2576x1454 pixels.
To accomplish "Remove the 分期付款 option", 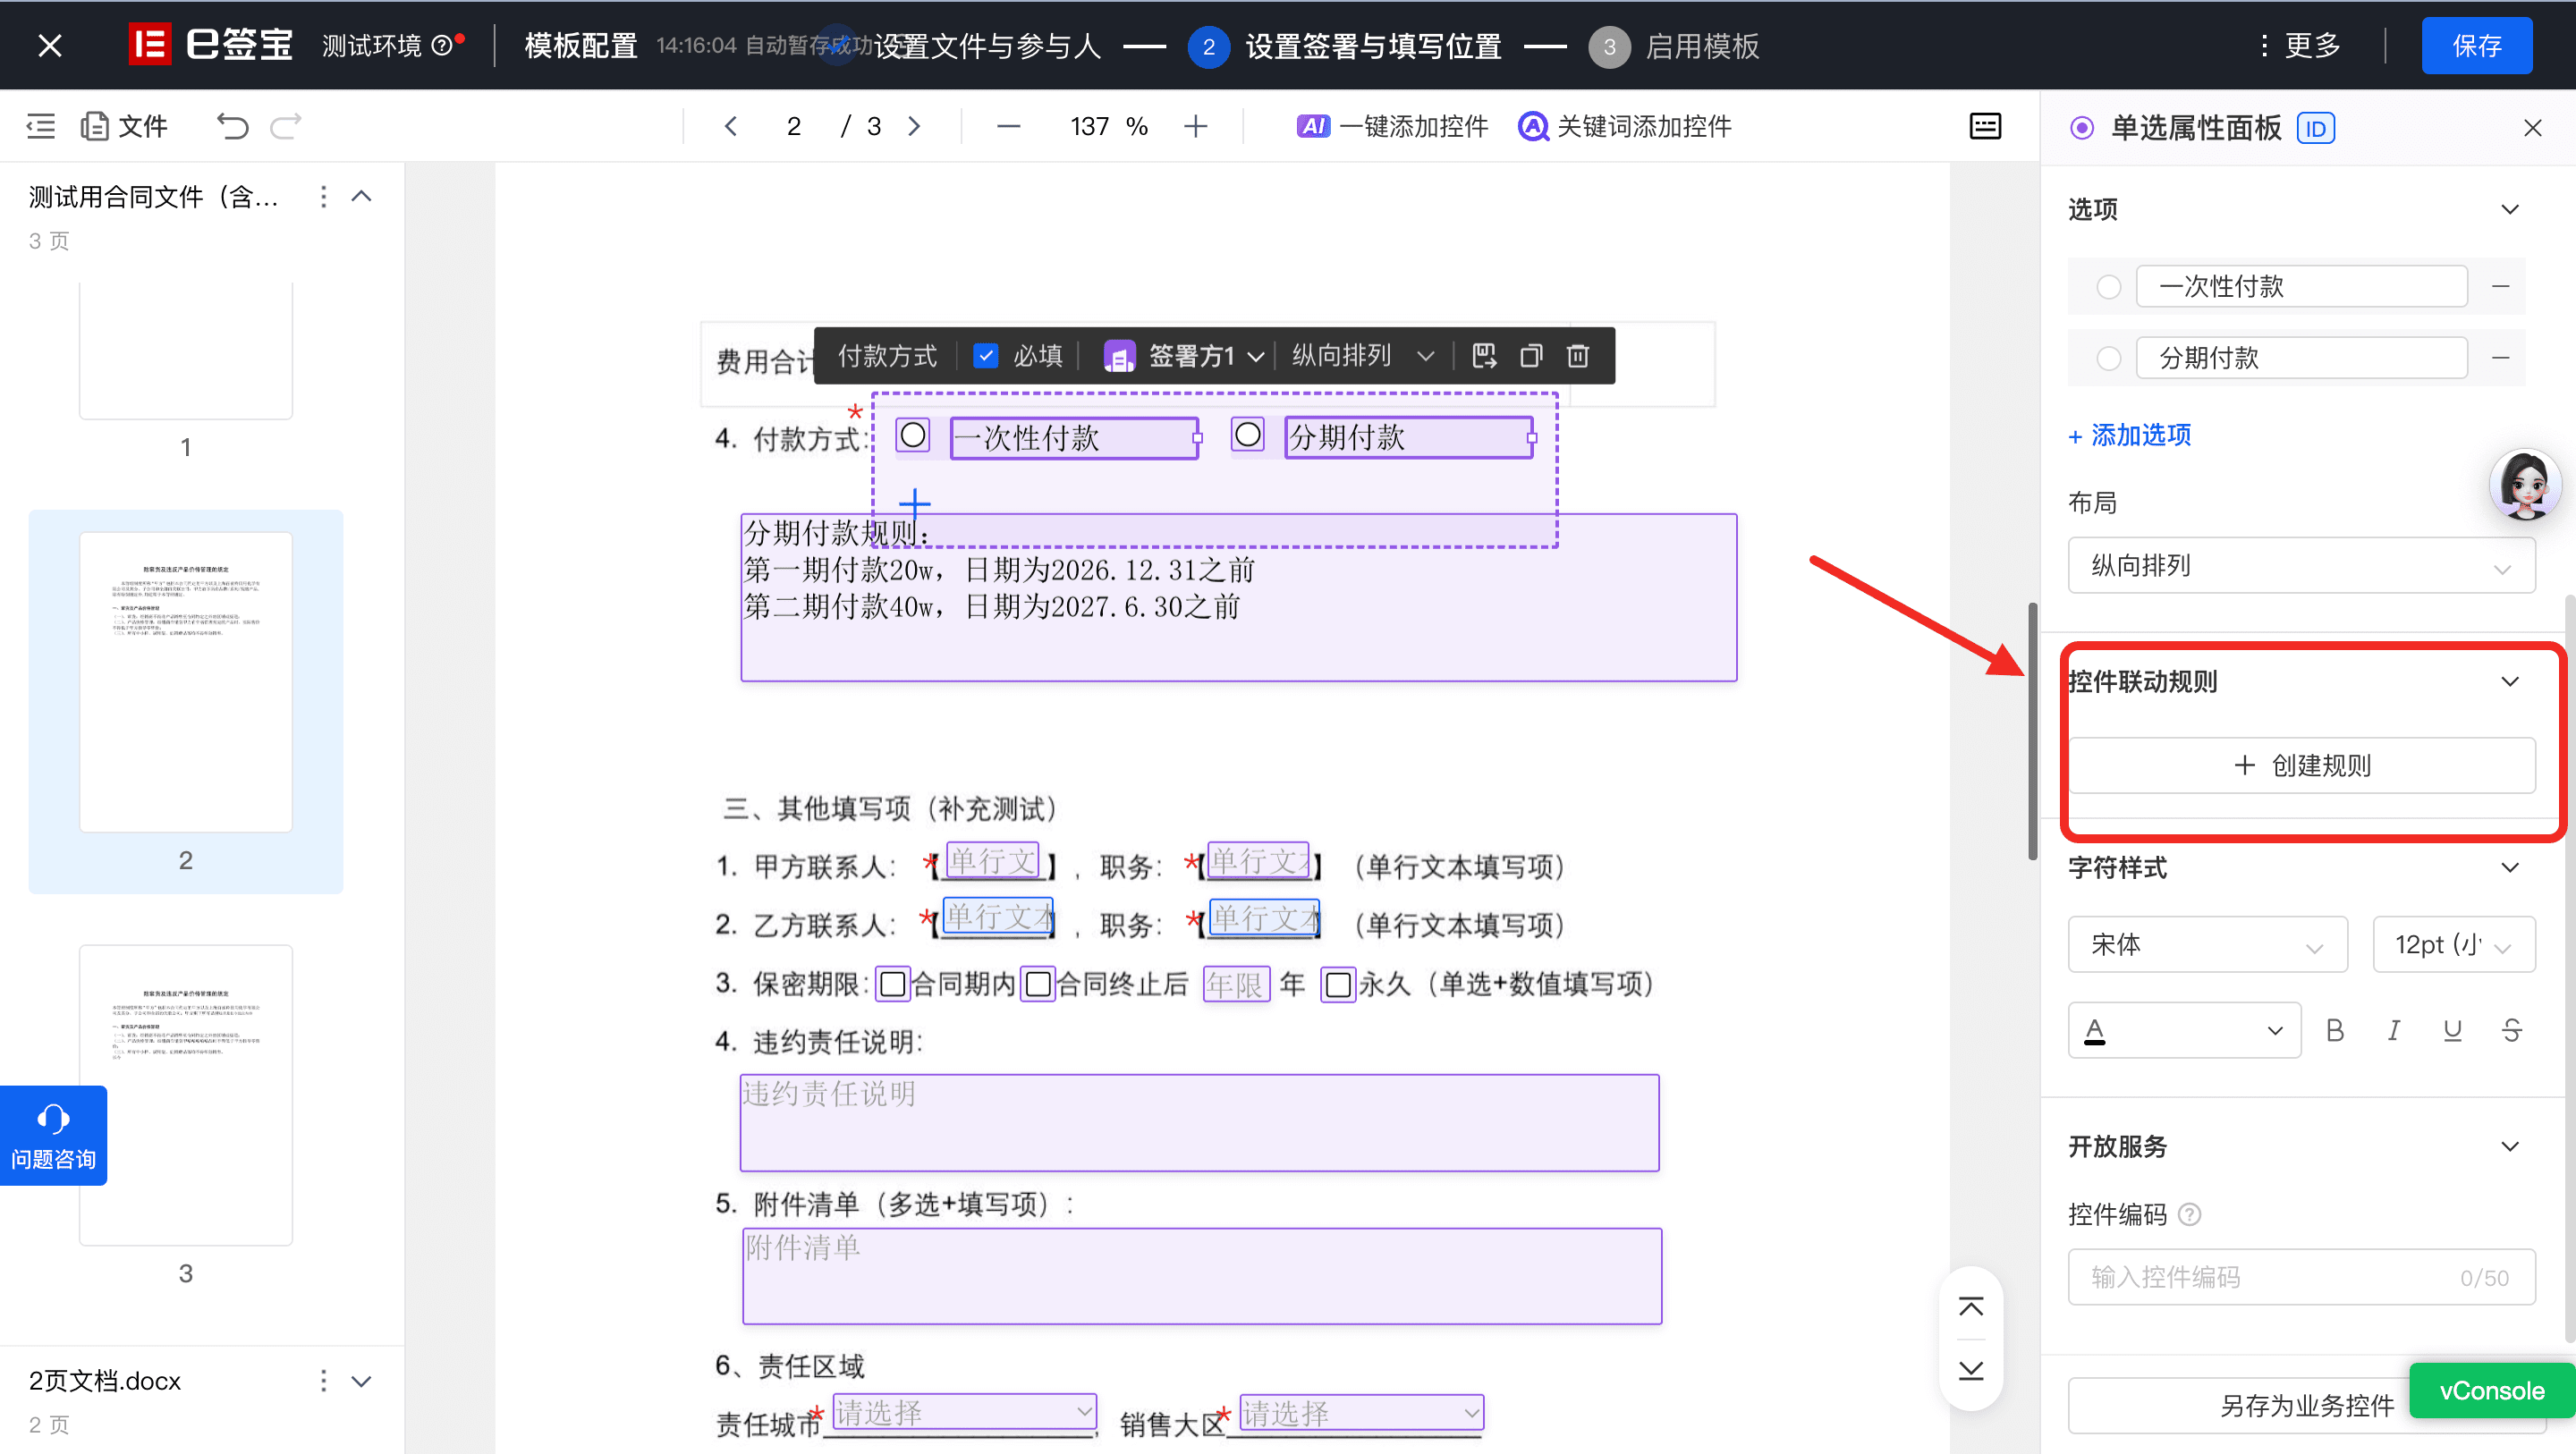I will pos(2501,358).
